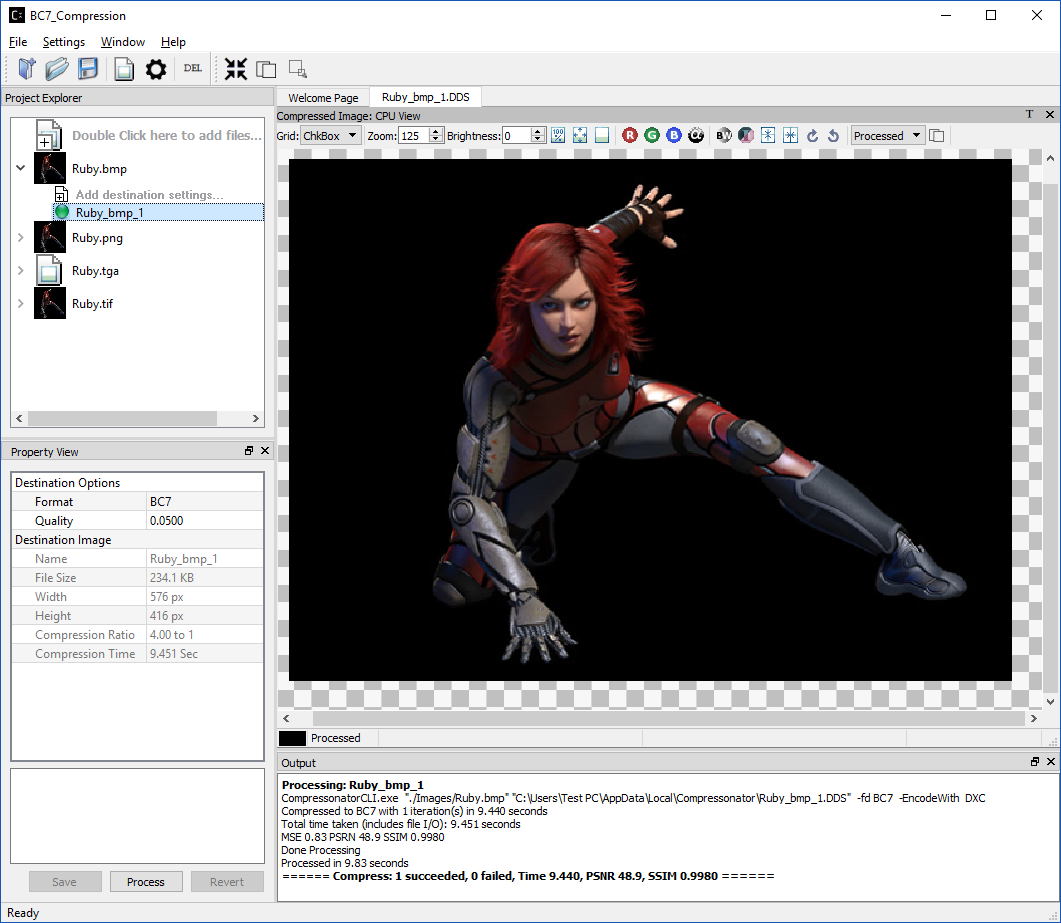Expand the Ruby.png tree item
Screen dimensions: 1061x923
(x=21, y=238)
